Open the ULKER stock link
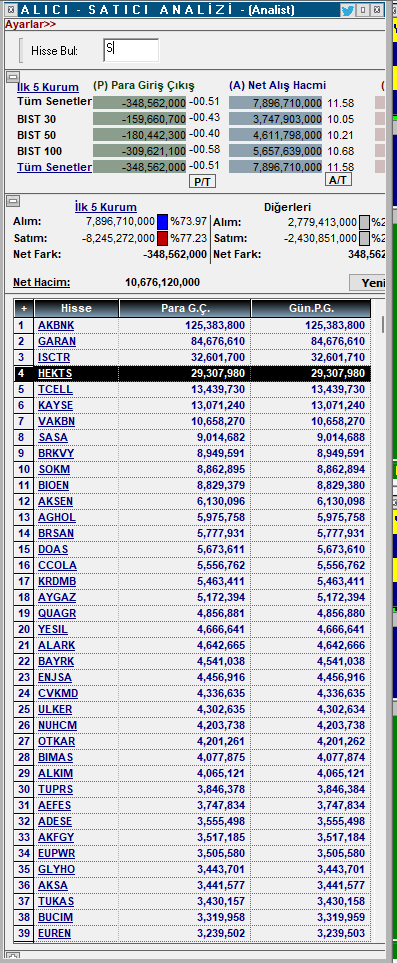The width and height of the screenshot is (397, 963). pyautogui.click(x=55, y=709)
